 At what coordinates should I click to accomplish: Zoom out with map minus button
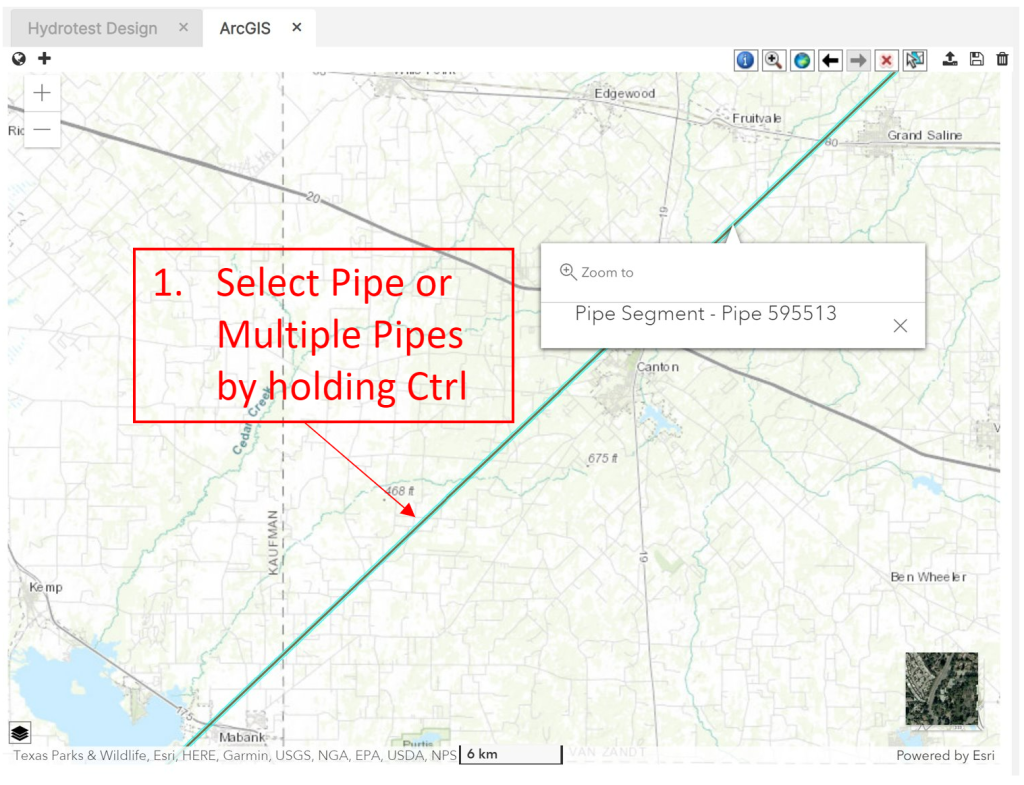pyautogui.click(x=42, y=129)
